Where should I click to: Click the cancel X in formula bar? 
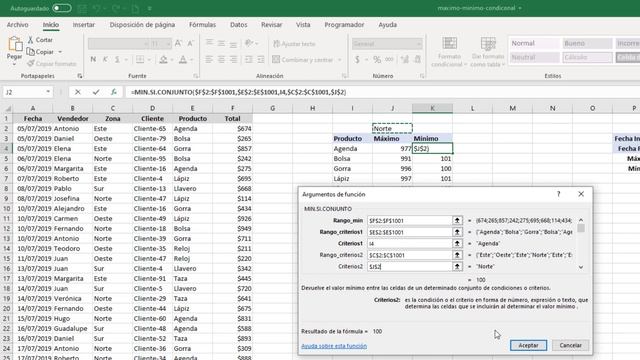coord(78,92)
